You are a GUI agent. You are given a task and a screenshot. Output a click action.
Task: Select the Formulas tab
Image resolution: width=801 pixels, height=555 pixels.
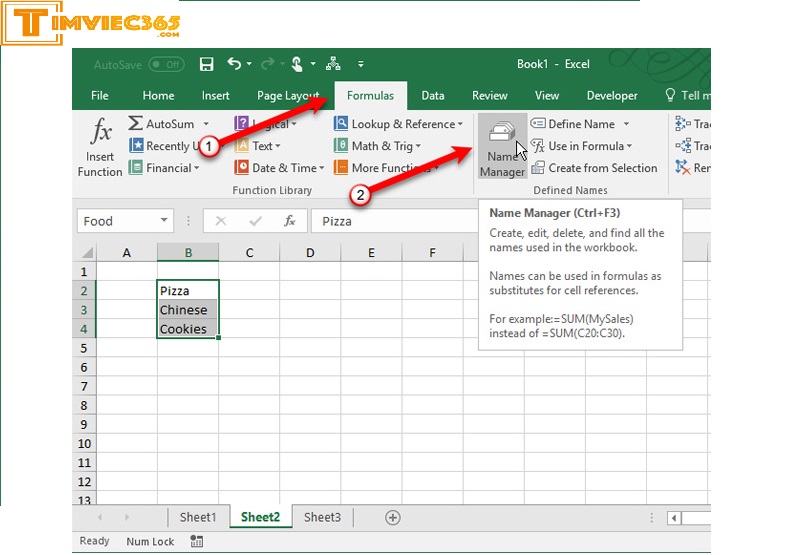370,96
